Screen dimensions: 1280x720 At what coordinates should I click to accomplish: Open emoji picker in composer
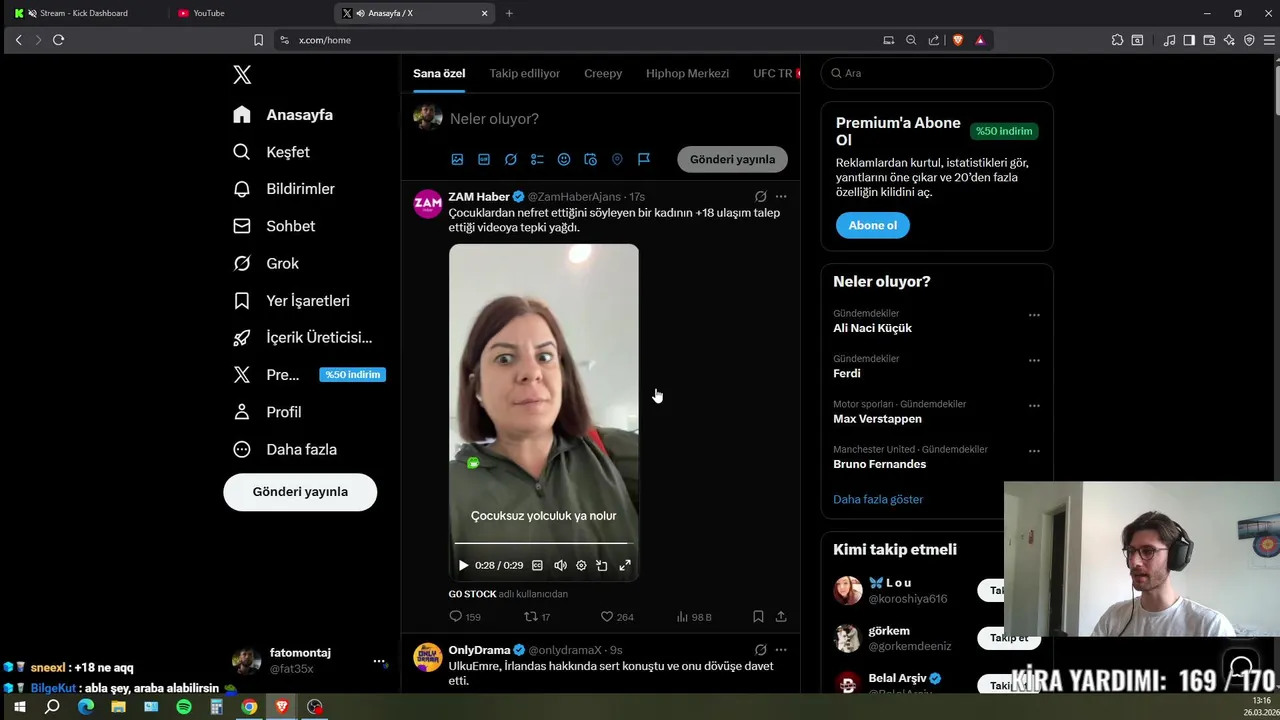tap(564, 159)
